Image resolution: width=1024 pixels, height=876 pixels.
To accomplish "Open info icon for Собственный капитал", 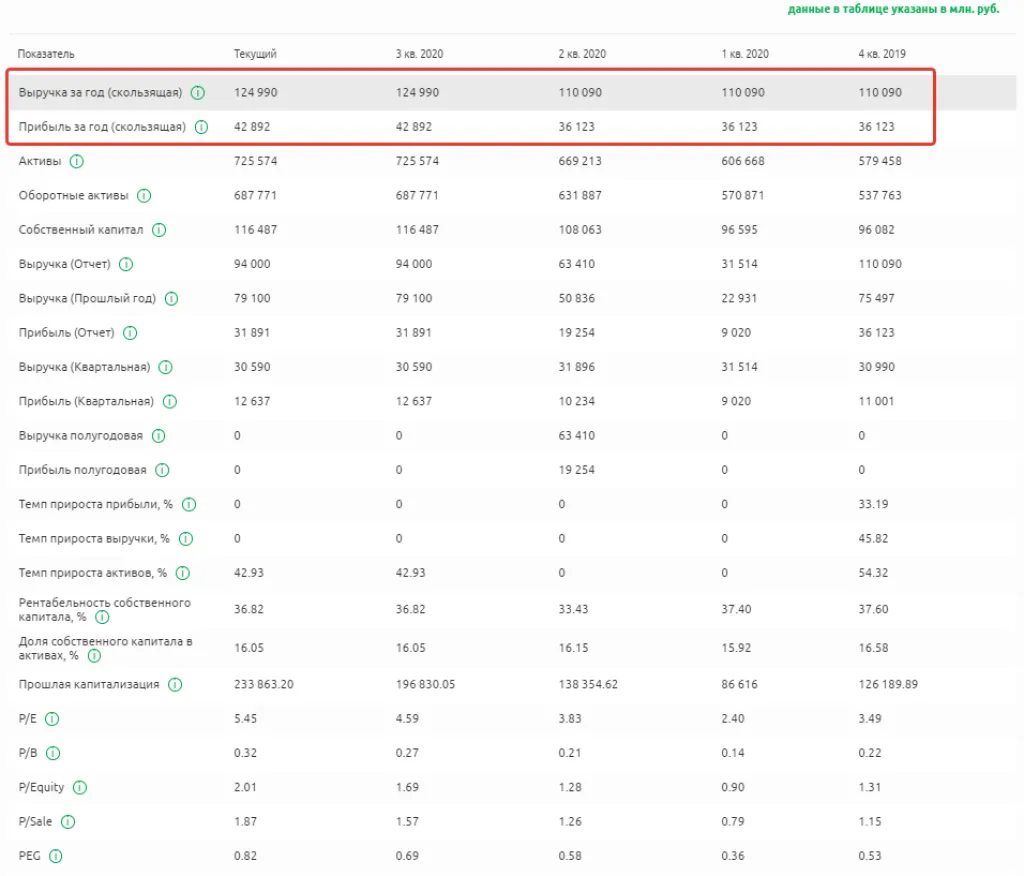I will [x=159, y=230].
